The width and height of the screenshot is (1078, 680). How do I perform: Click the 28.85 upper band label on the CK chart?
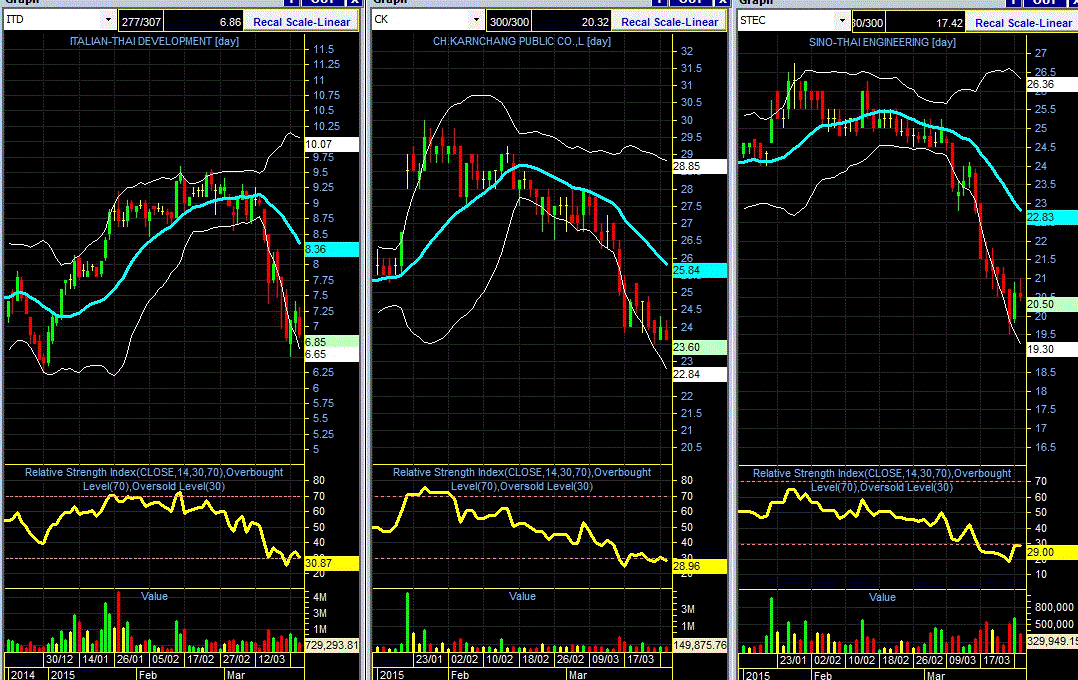click(x=699, y=166)
